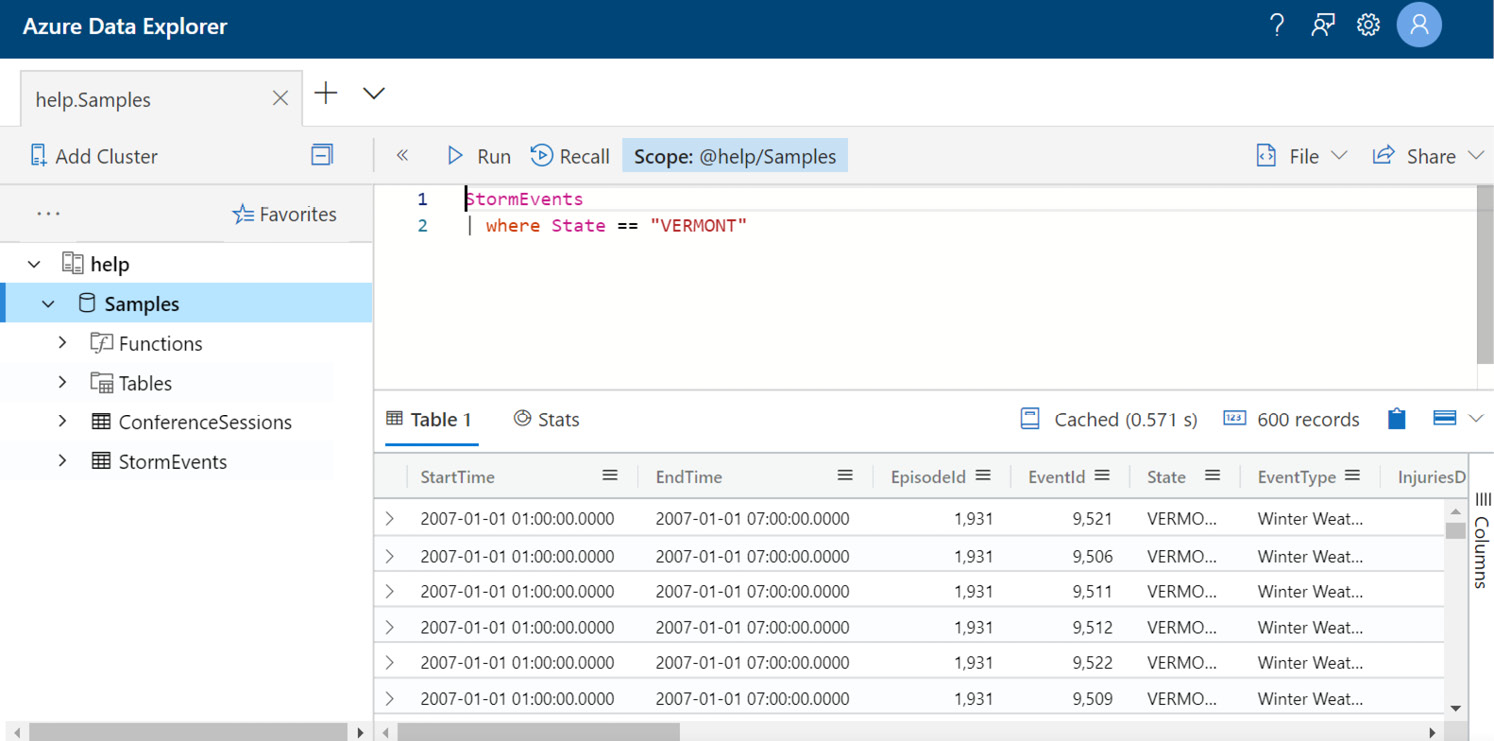Click left pane horizontal scrollbar
This screenshot has height=741, width=1494.
pos(187,733)
